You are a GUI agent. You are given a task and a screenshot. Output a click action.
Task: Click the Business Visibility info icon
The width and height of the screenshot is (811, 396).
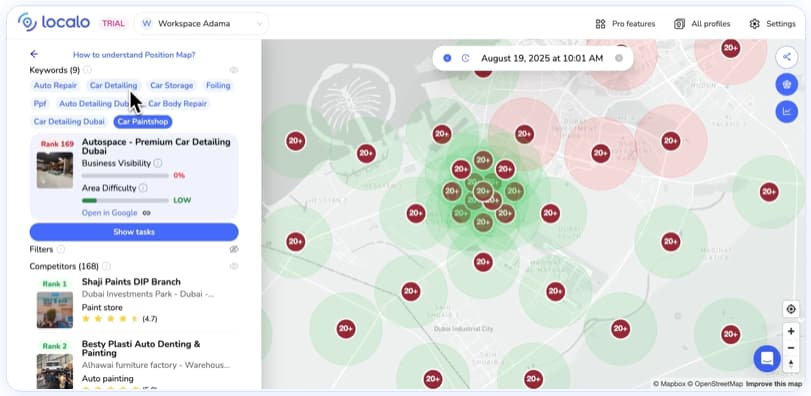157,163
